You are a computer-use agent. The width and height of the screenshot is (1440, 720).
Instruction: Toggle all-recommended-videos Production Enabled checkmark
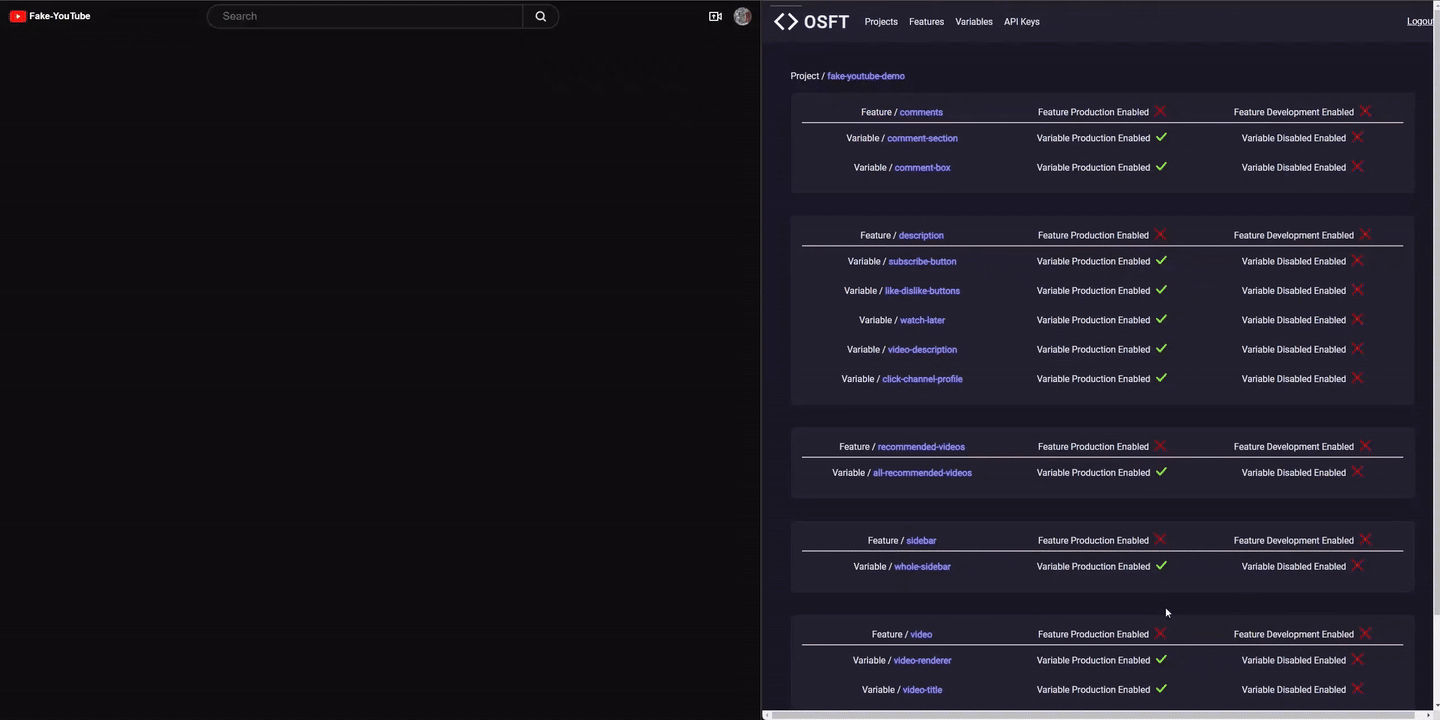point(1161,472)
